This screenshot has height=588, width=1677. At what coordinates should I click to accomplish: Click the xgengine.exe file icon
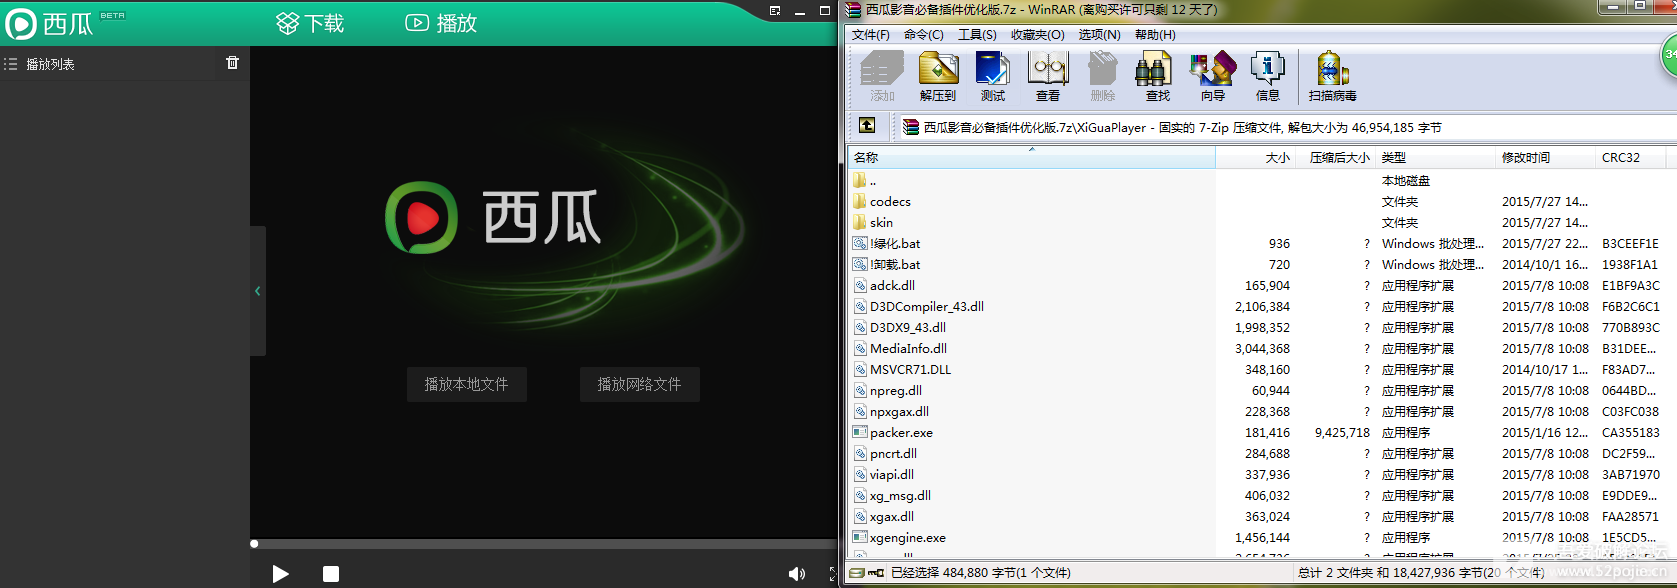[x=860, y=537]
